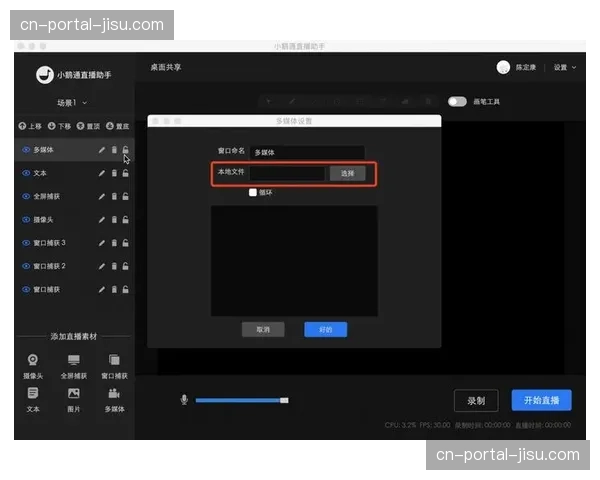Delete the 摄像头 layer with trash icon
The height and width of the screenshot is (480, 600).
[114, 219]
